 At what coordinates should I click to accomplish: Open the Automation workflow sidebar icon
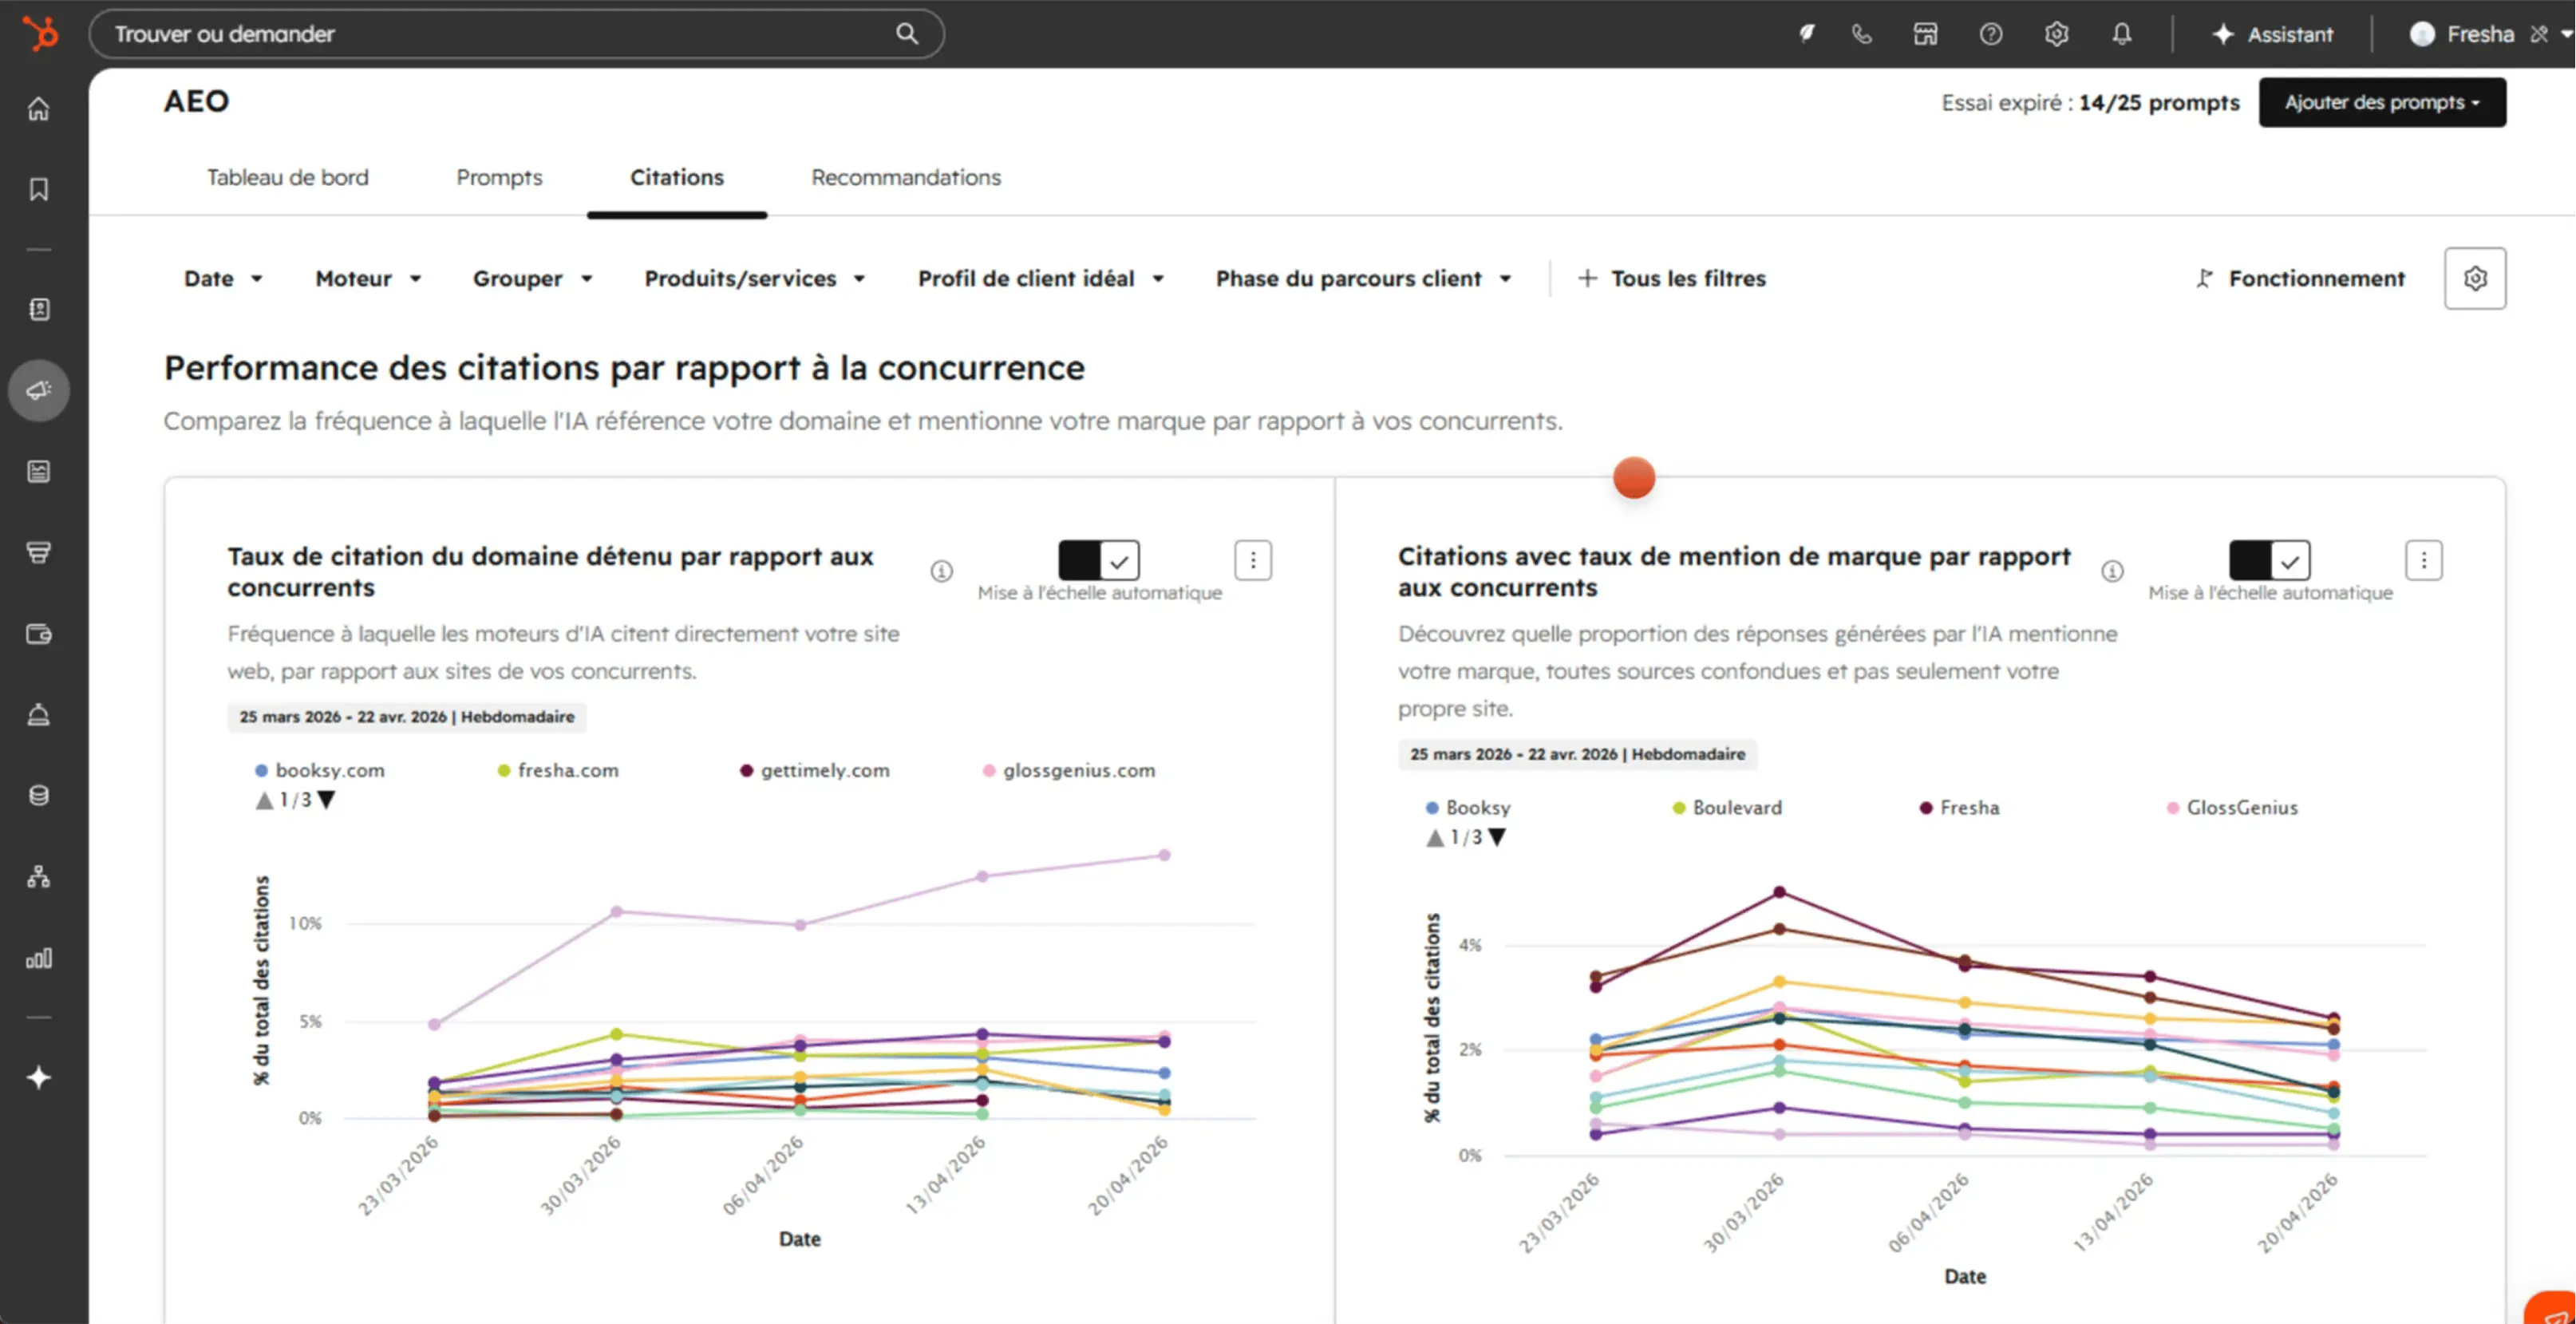point(39,877)
